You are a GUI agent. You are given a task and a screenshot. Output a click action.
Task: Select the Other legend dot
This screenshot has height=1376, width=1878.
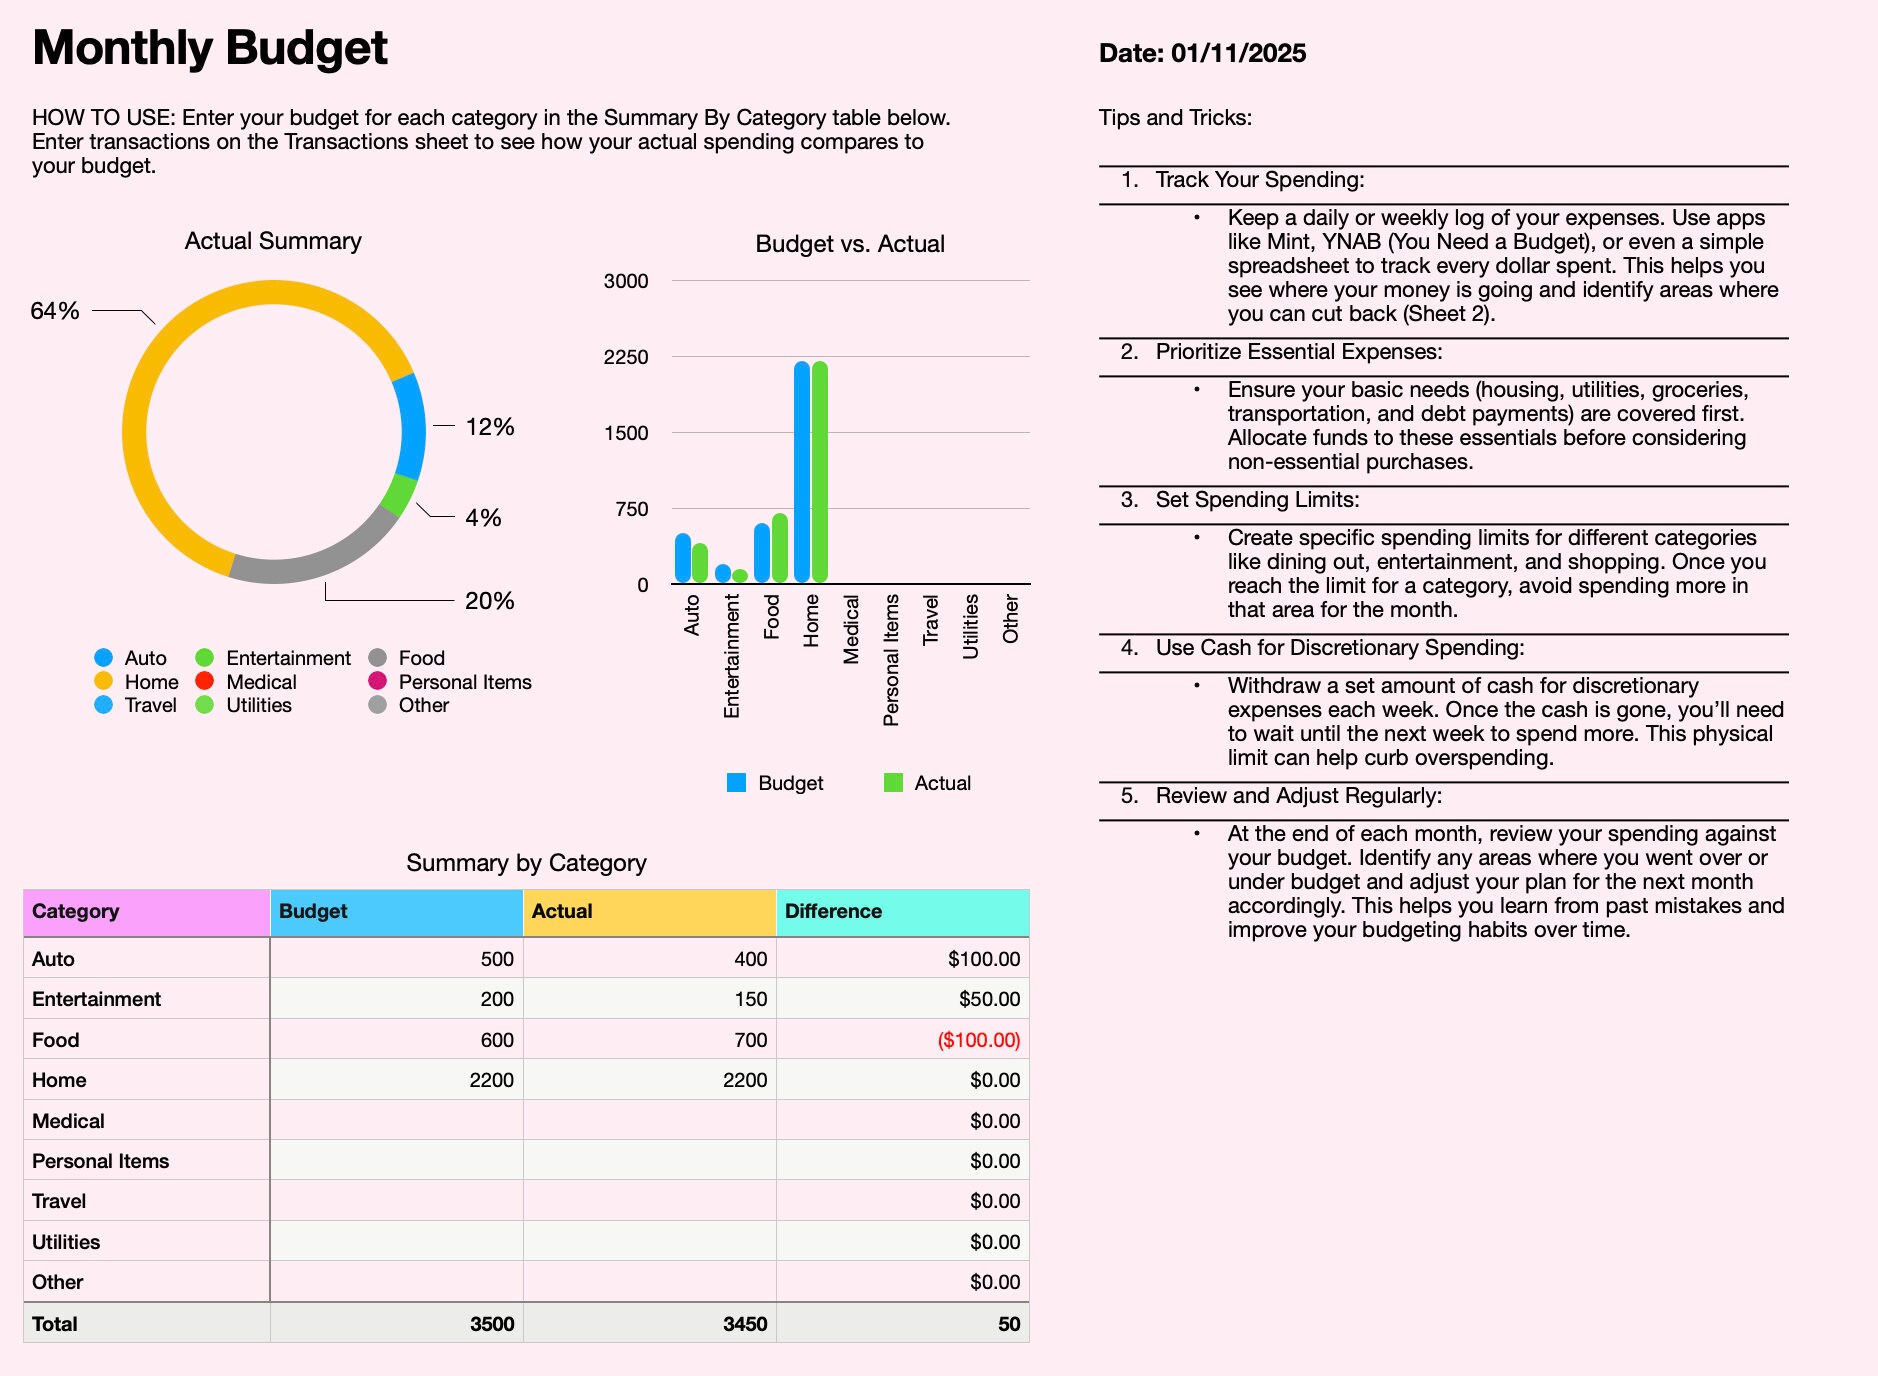tap(375, 706)
